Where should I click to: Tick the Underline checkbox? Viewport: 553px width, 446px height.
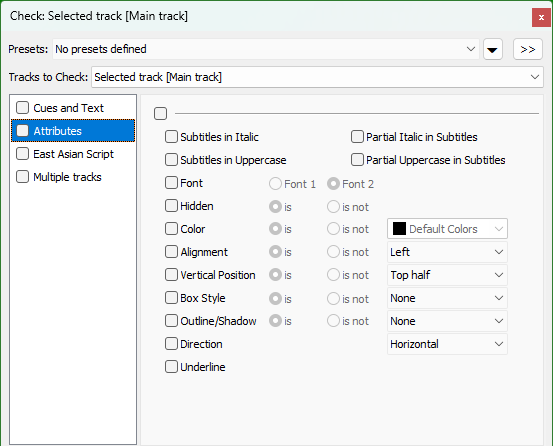tap(171, 367)
